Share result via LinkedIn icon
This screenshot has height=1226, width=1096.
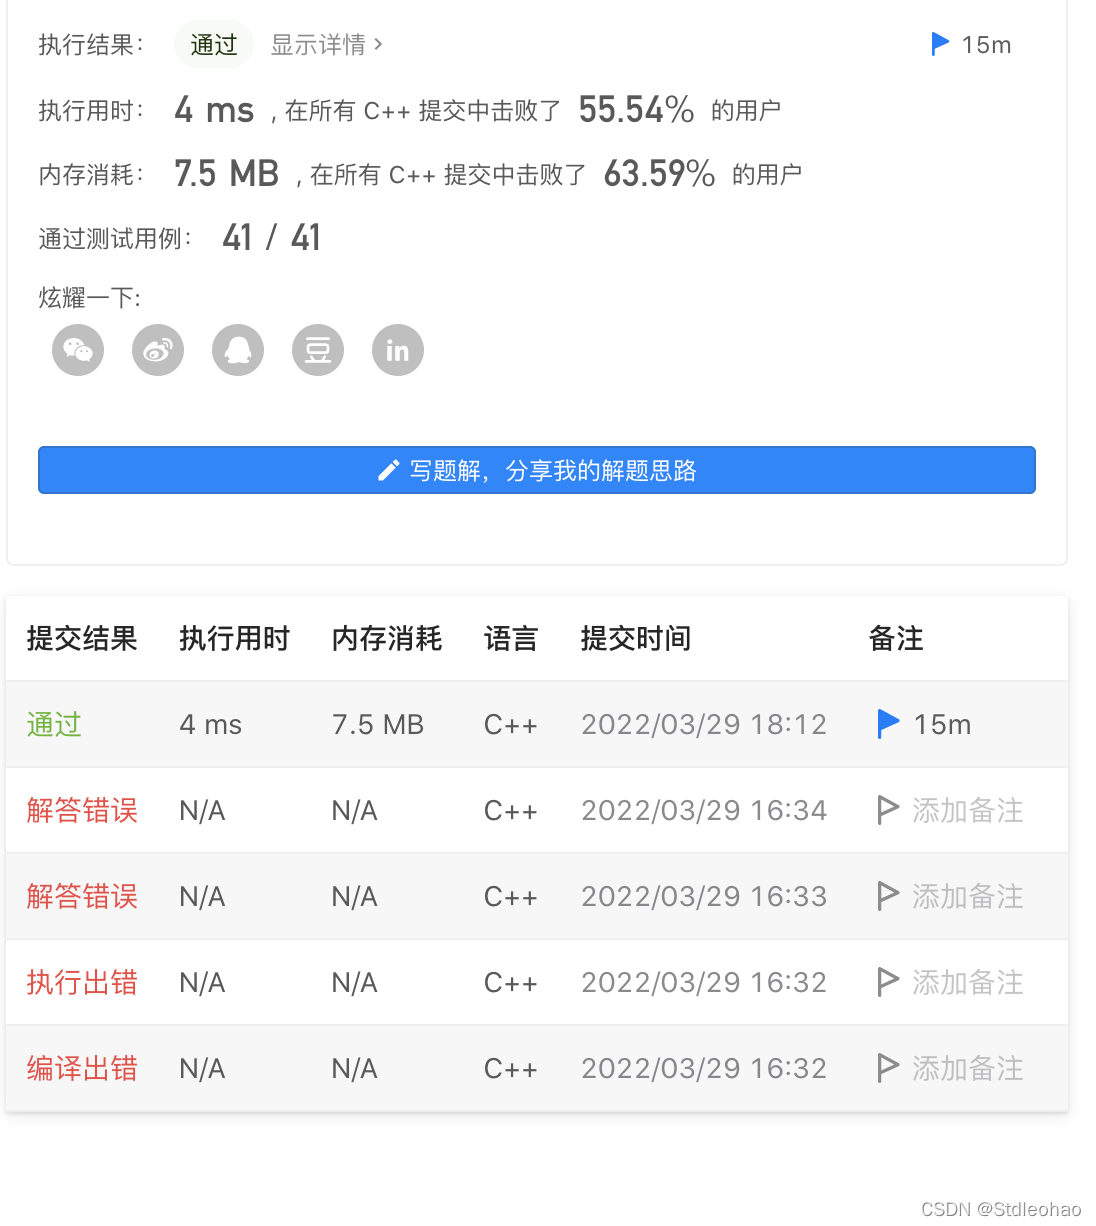(397, 350)
